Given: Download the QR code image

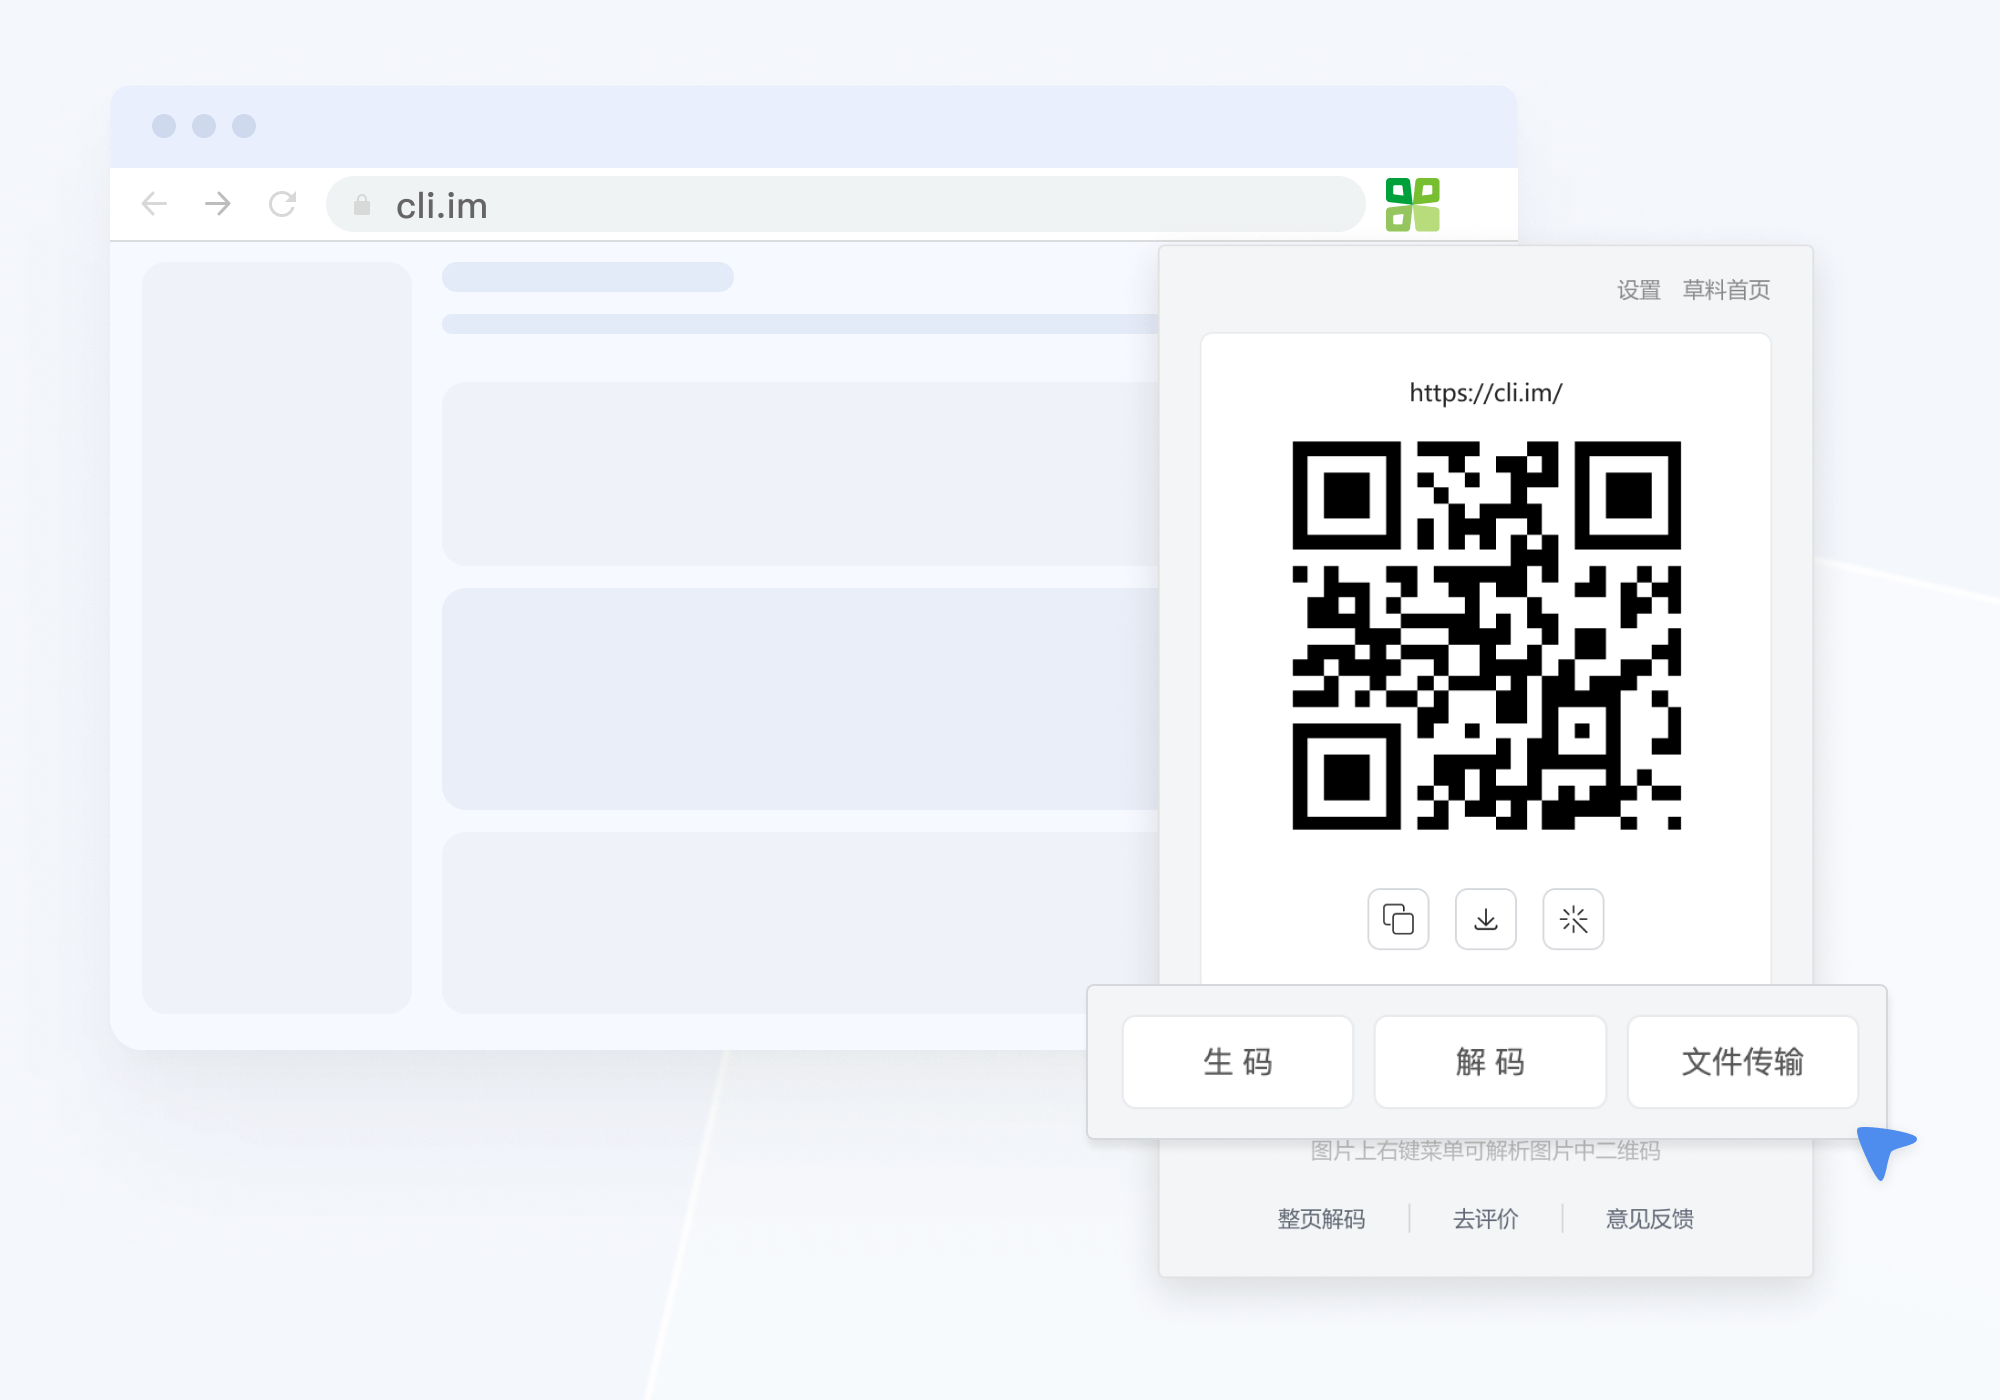Looking at the screenshot, I should 1485,919.
